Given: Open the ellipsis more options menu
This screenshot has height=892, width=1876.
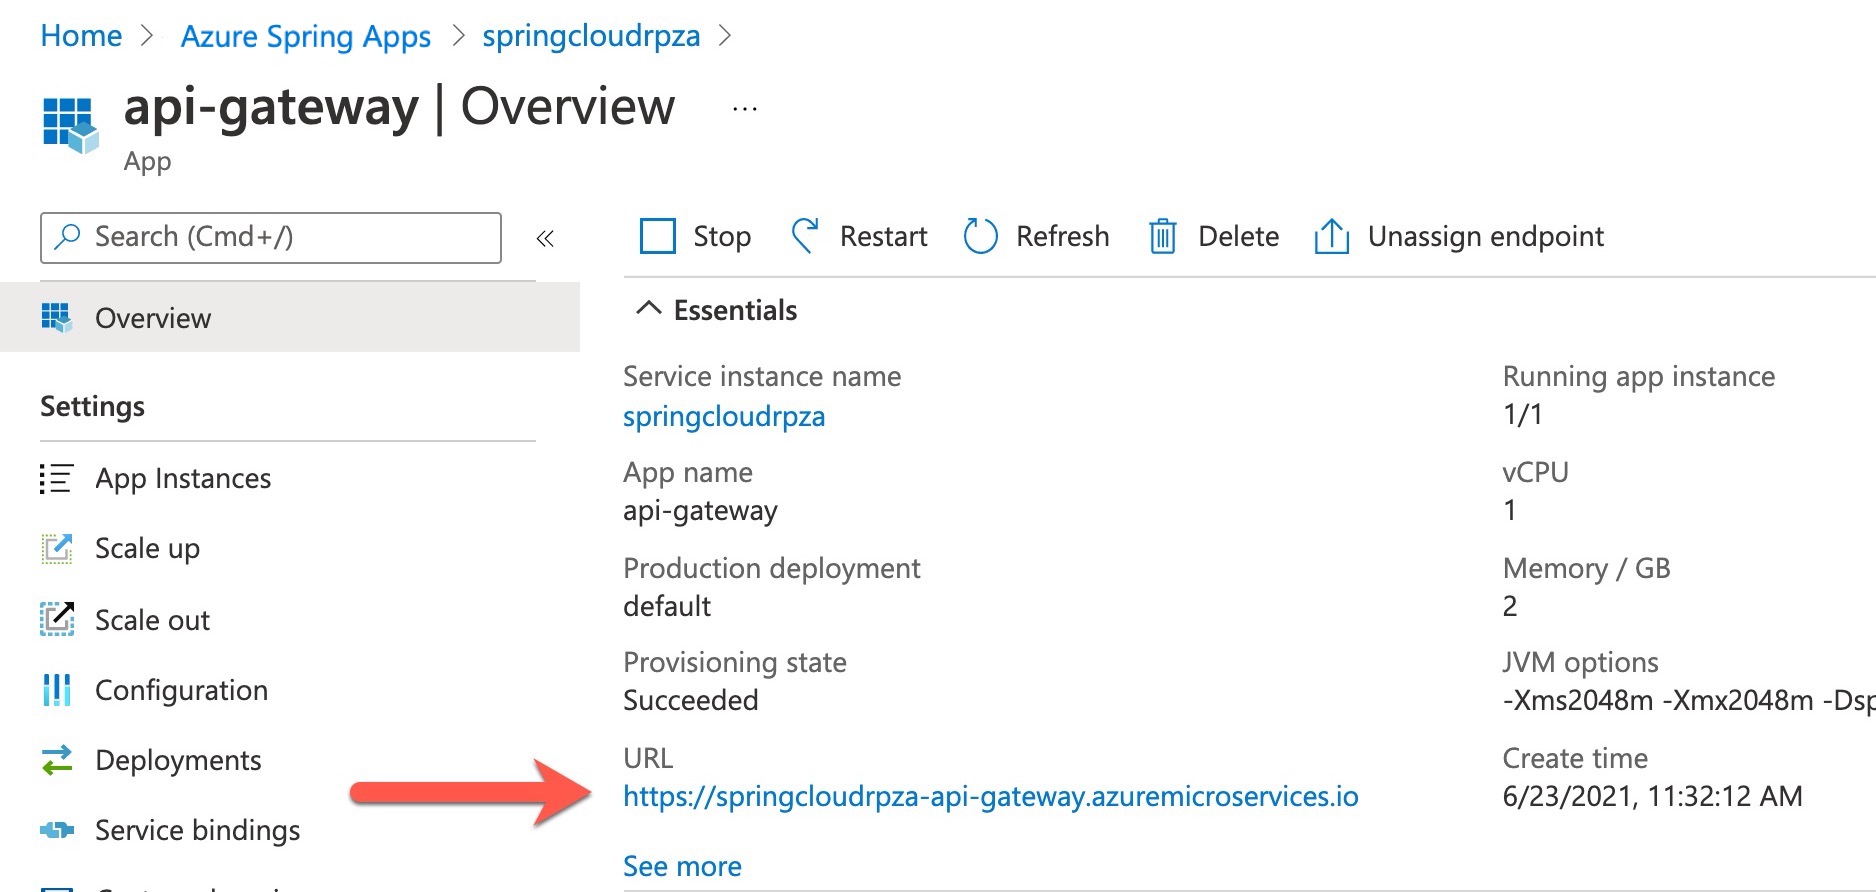Looking at the screenshot, I should point(744,109).
